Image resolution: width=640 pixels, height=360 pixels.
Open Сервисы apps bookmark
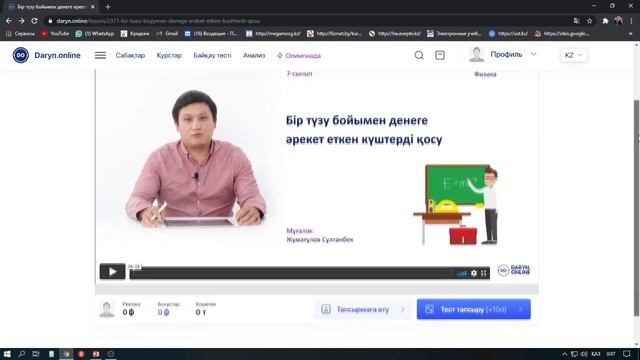click(20, 33)
